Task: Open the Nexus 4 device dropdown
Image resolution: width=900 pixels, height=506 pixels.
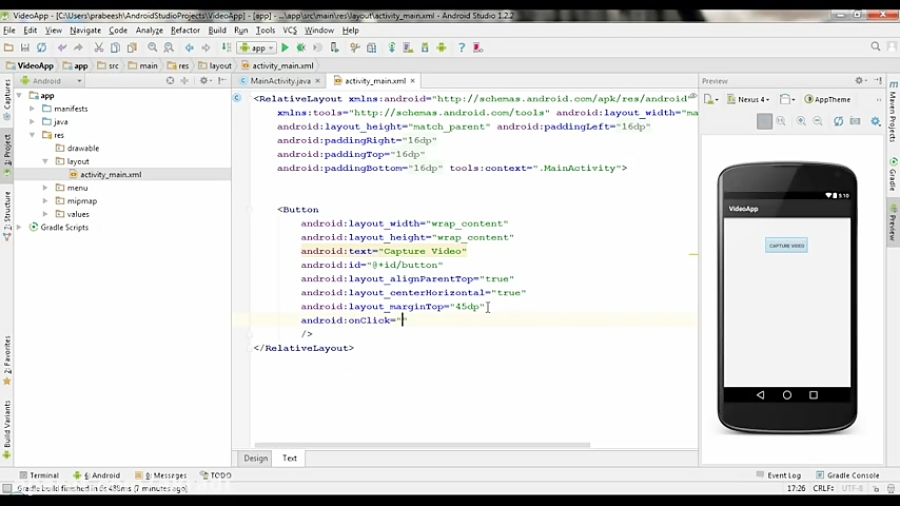Action: coord(748,99)
